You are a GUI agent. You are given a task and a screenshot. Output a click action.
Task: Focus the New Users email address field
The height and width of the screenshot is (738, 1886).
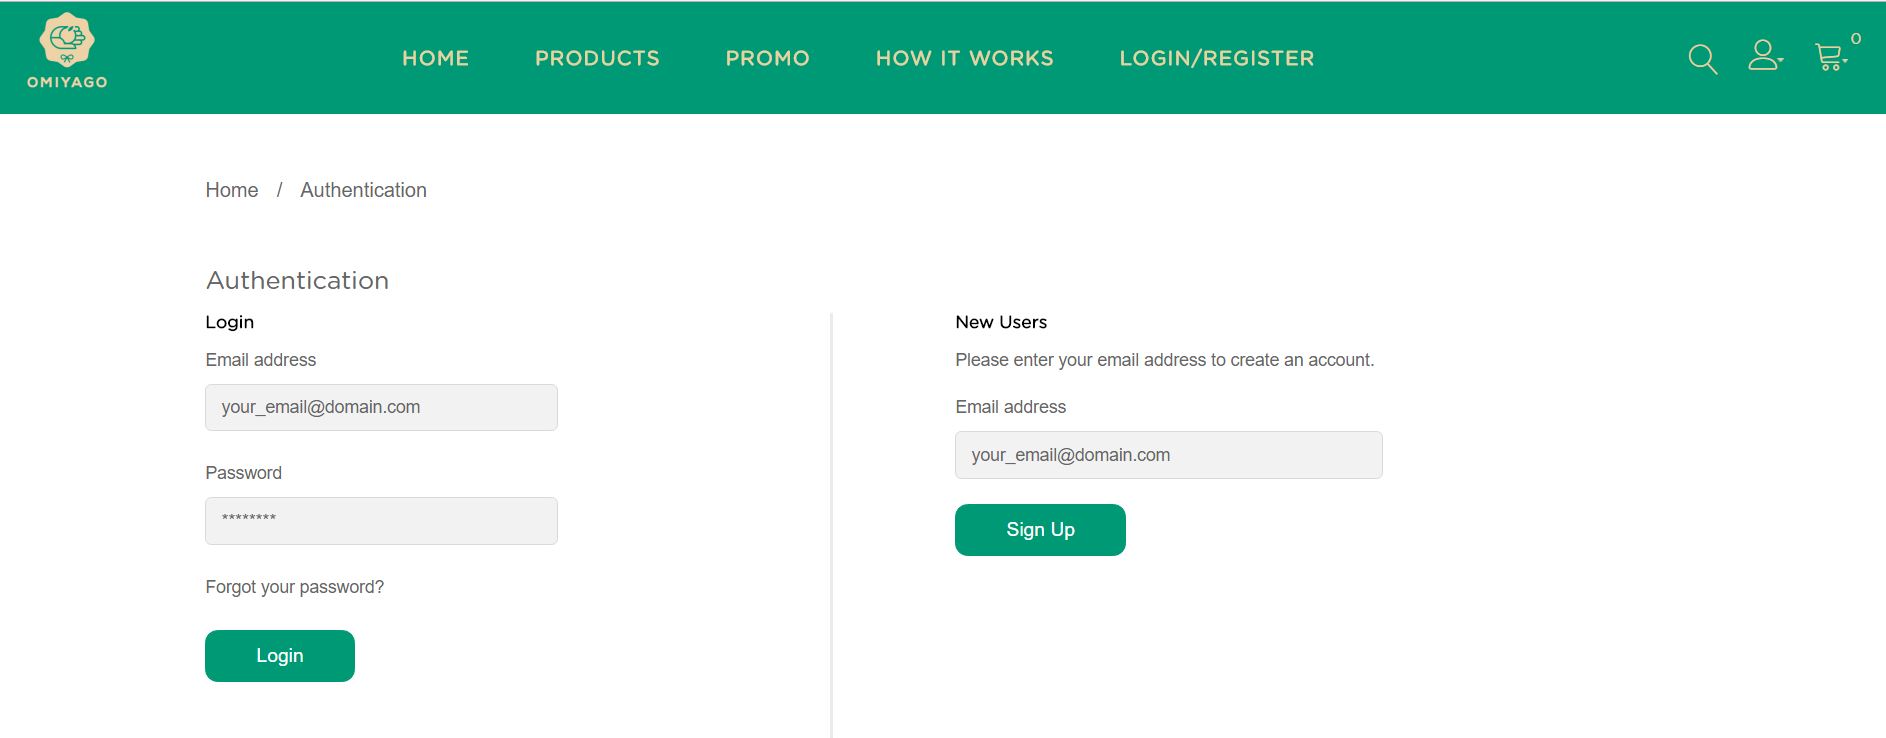point(1168,455)
